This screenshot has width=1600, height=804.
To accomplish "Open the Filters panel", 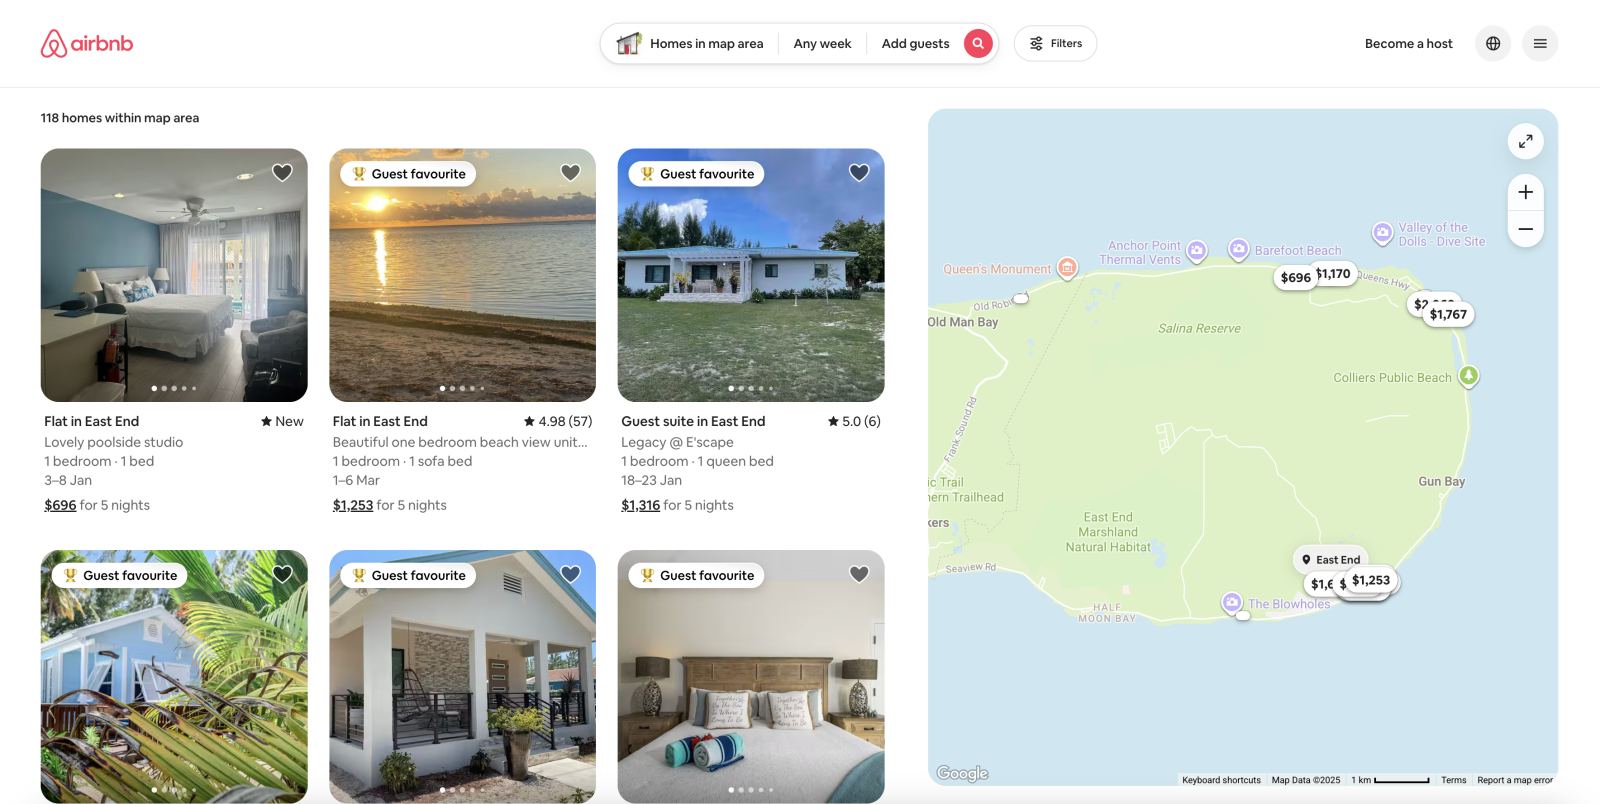I will click(1055, 43).
